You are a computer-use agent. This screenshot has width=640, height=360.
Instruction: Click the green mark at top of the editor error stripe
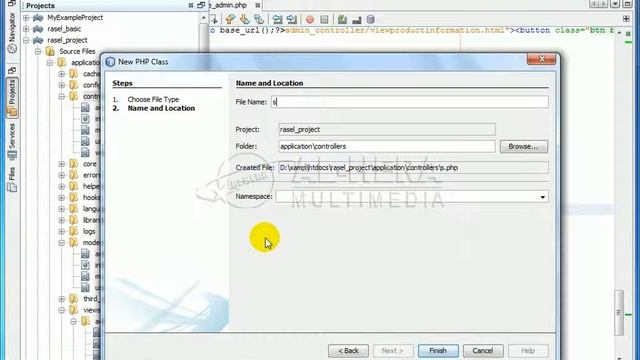(629, 42)
